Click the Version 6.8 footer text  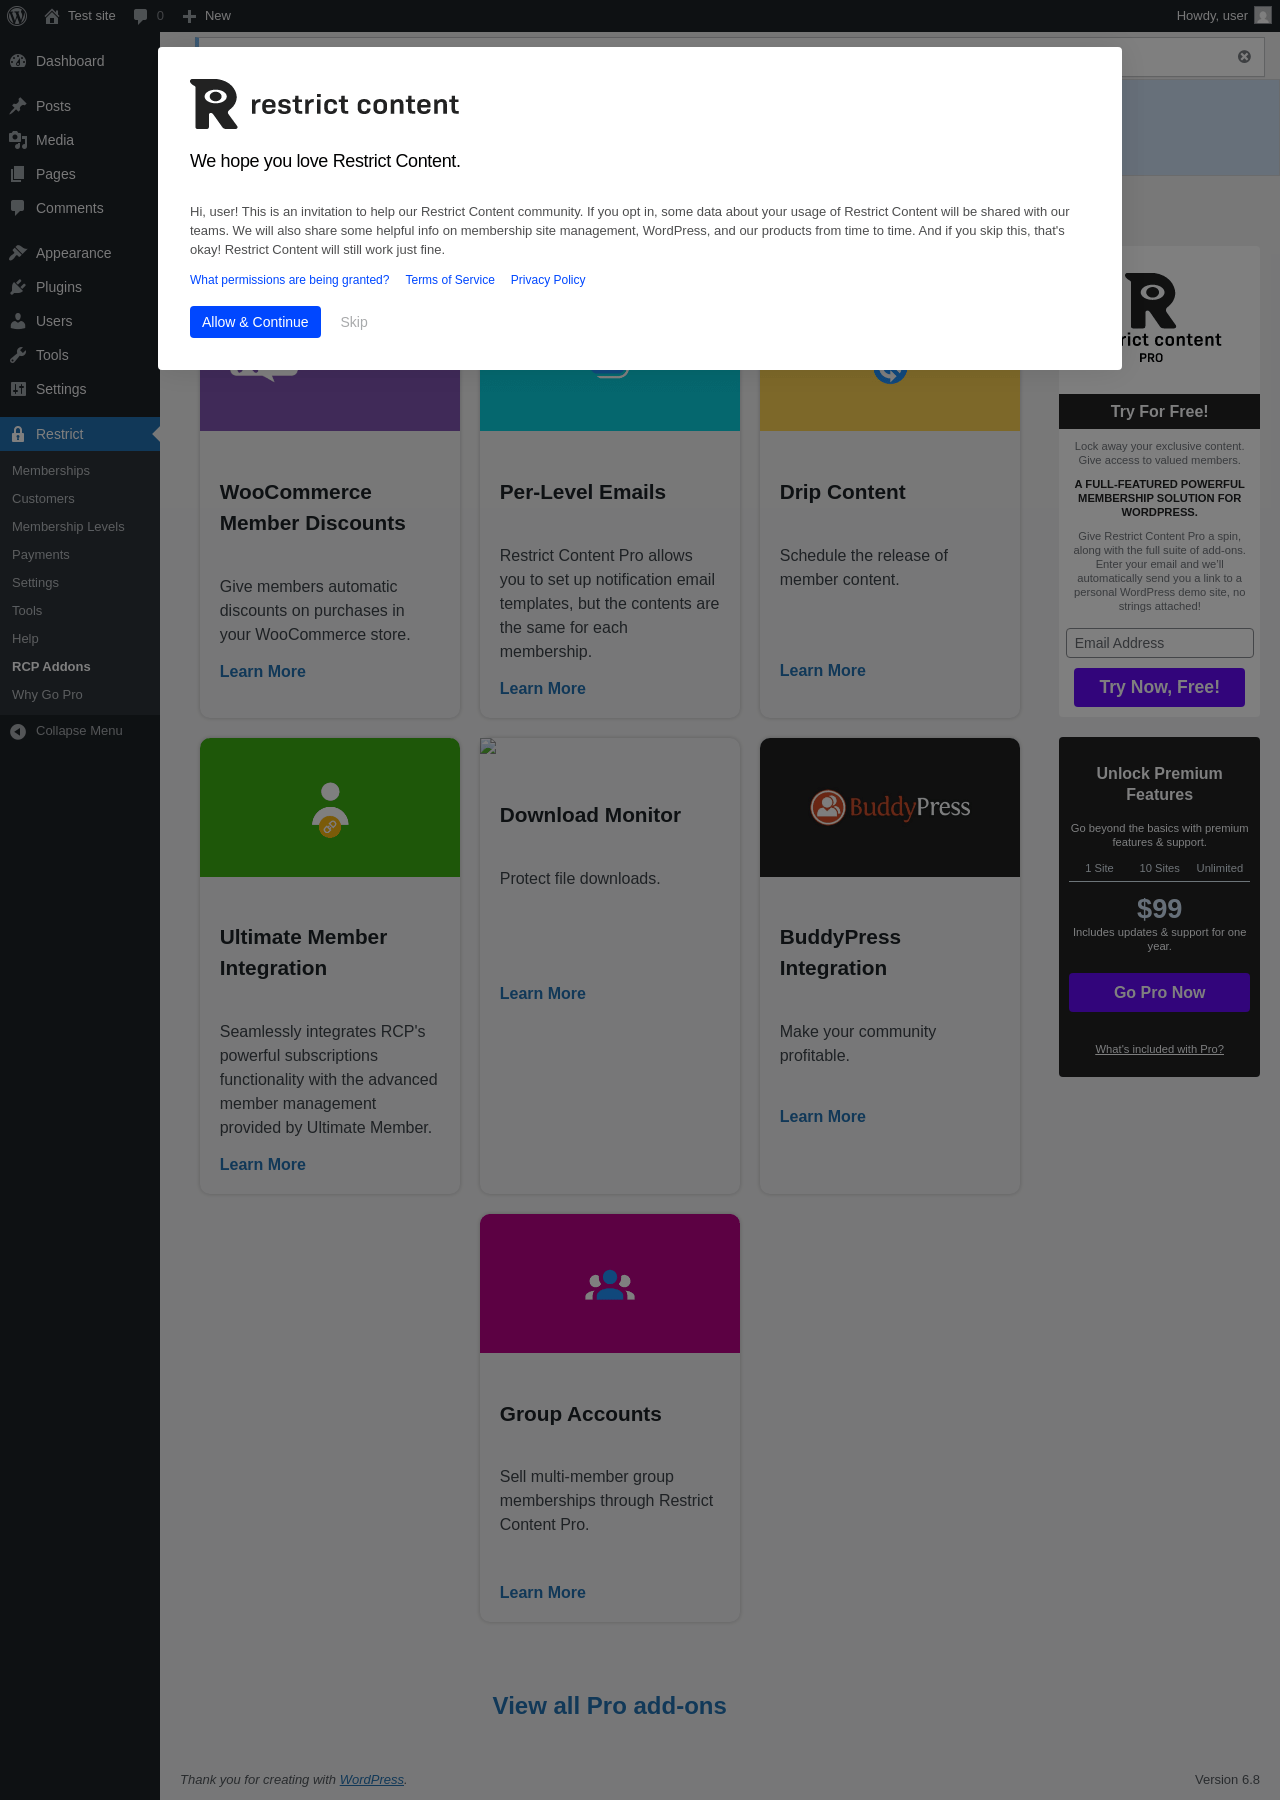(x=1227, y=1780)
